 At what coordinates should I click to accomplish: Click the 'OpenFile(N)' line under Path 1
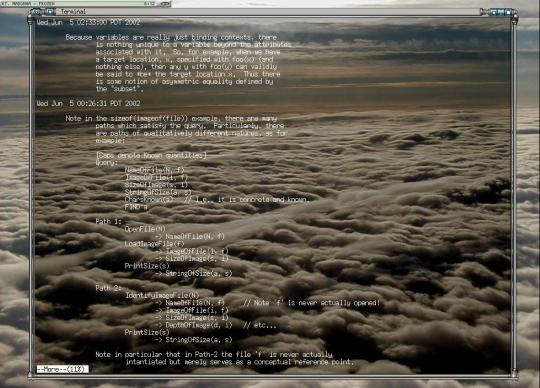pos(145,229)
